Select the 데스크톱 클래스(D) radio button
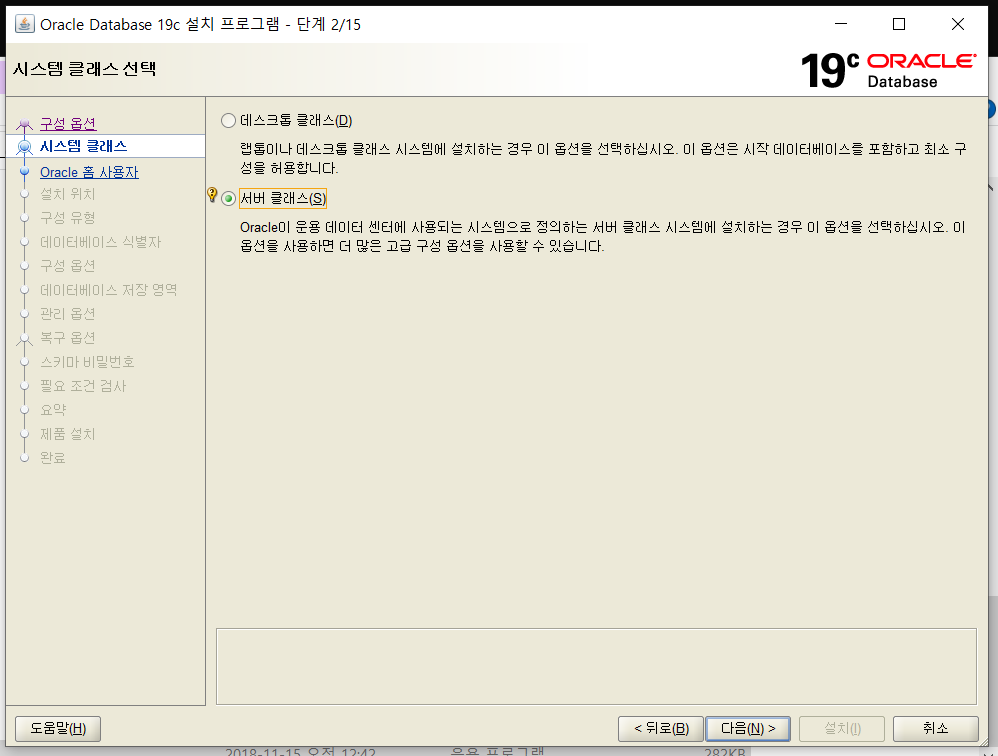998x756 pixels. tap(227, 119)
